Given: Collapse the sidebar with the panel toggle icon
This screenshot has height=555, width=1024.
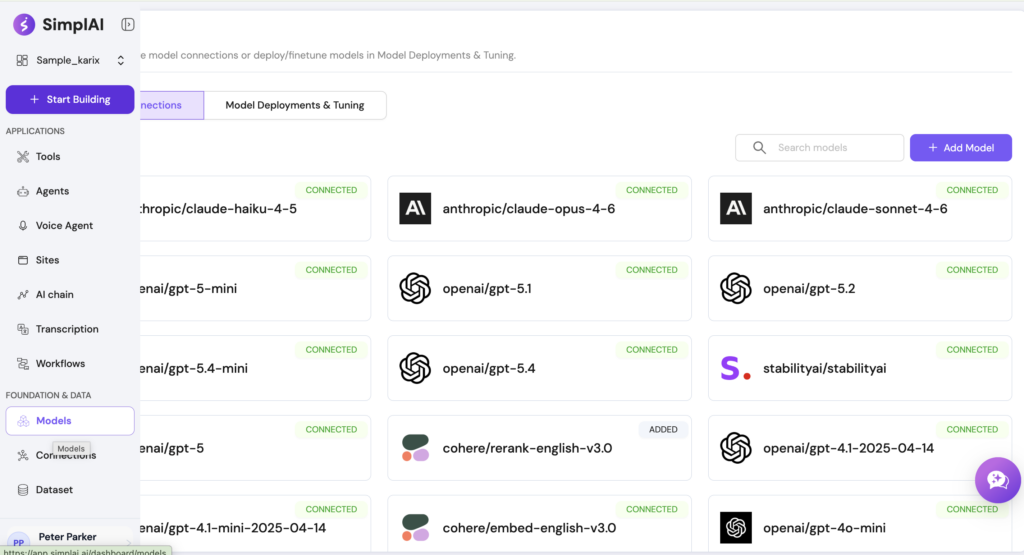Looking at the screenshot, I should [x=127, y=25].
